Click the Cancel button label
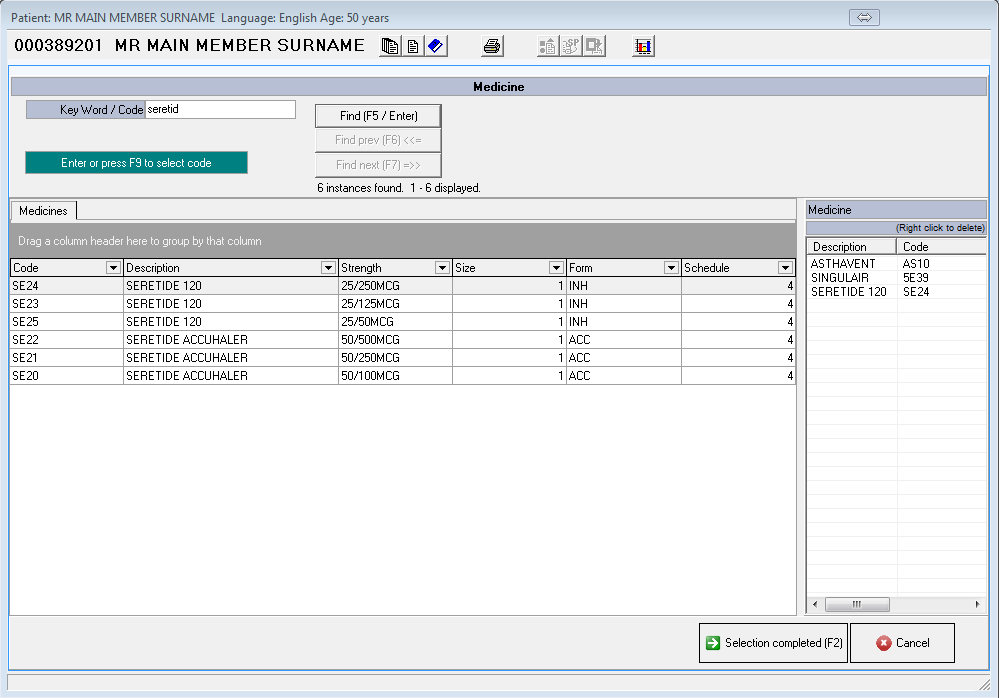Image resolution: width=999 pixels, height=698 pixels. (912, 643)
